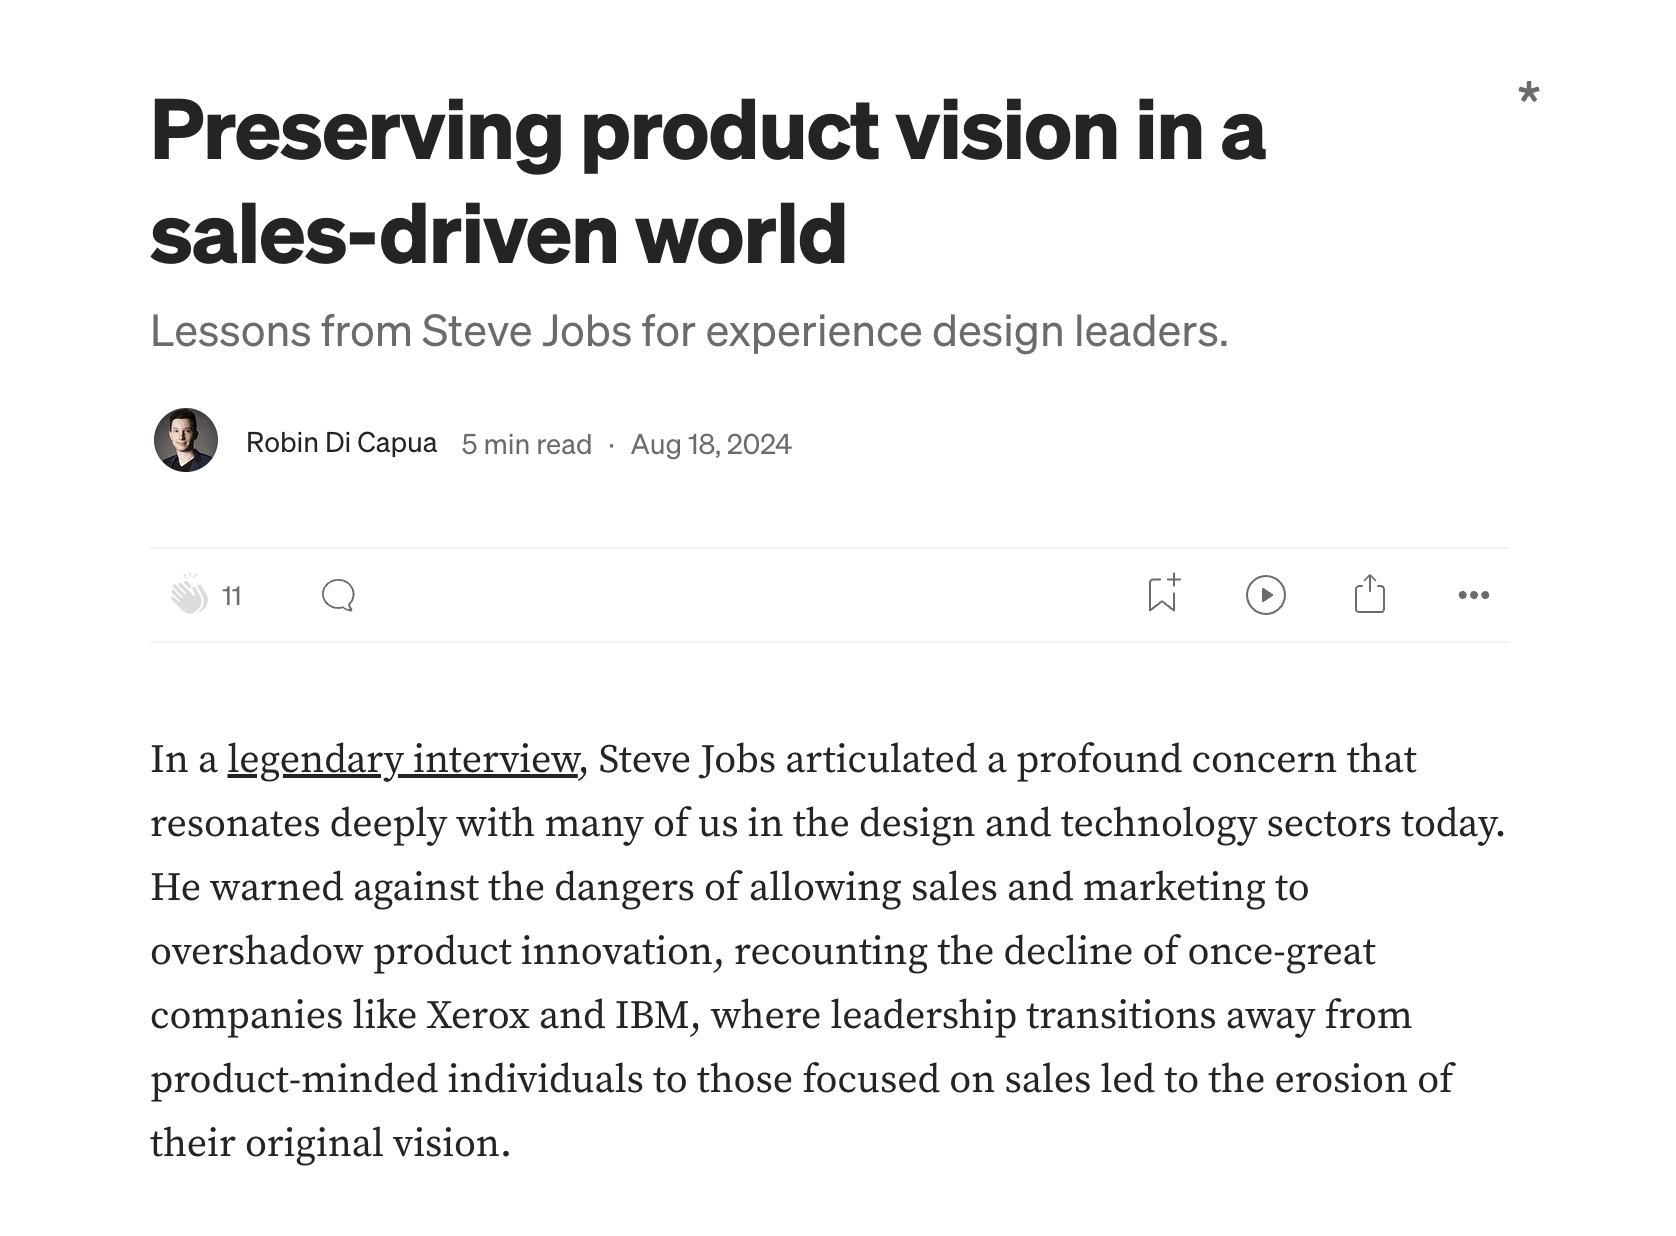Viewport: 1676px width, 1236px height.
Task: Open the comment responses icon
Action: coord(338,595)
